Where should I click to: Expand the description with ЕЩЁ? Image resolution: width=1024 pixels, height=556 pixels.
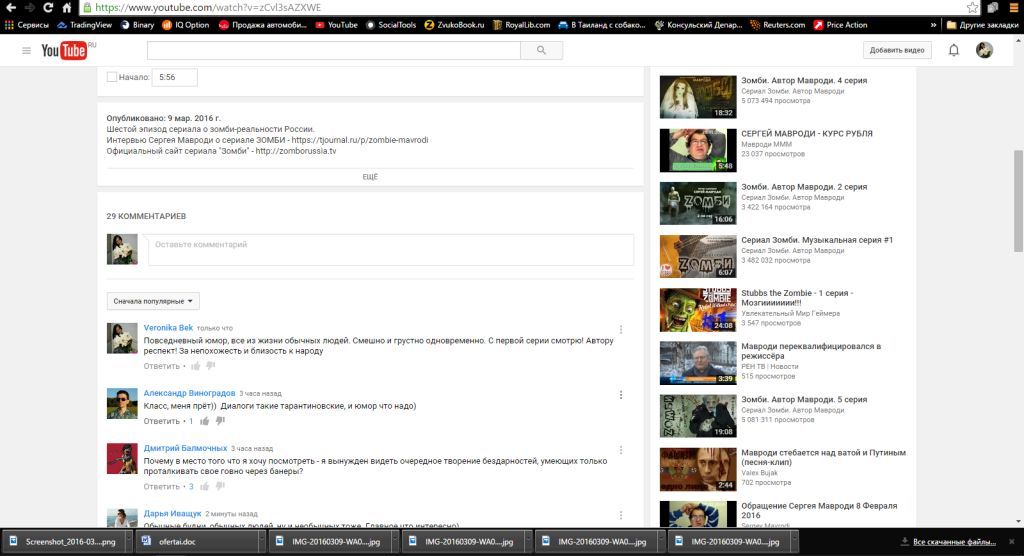pyautogui.click(x=370, y=177)
